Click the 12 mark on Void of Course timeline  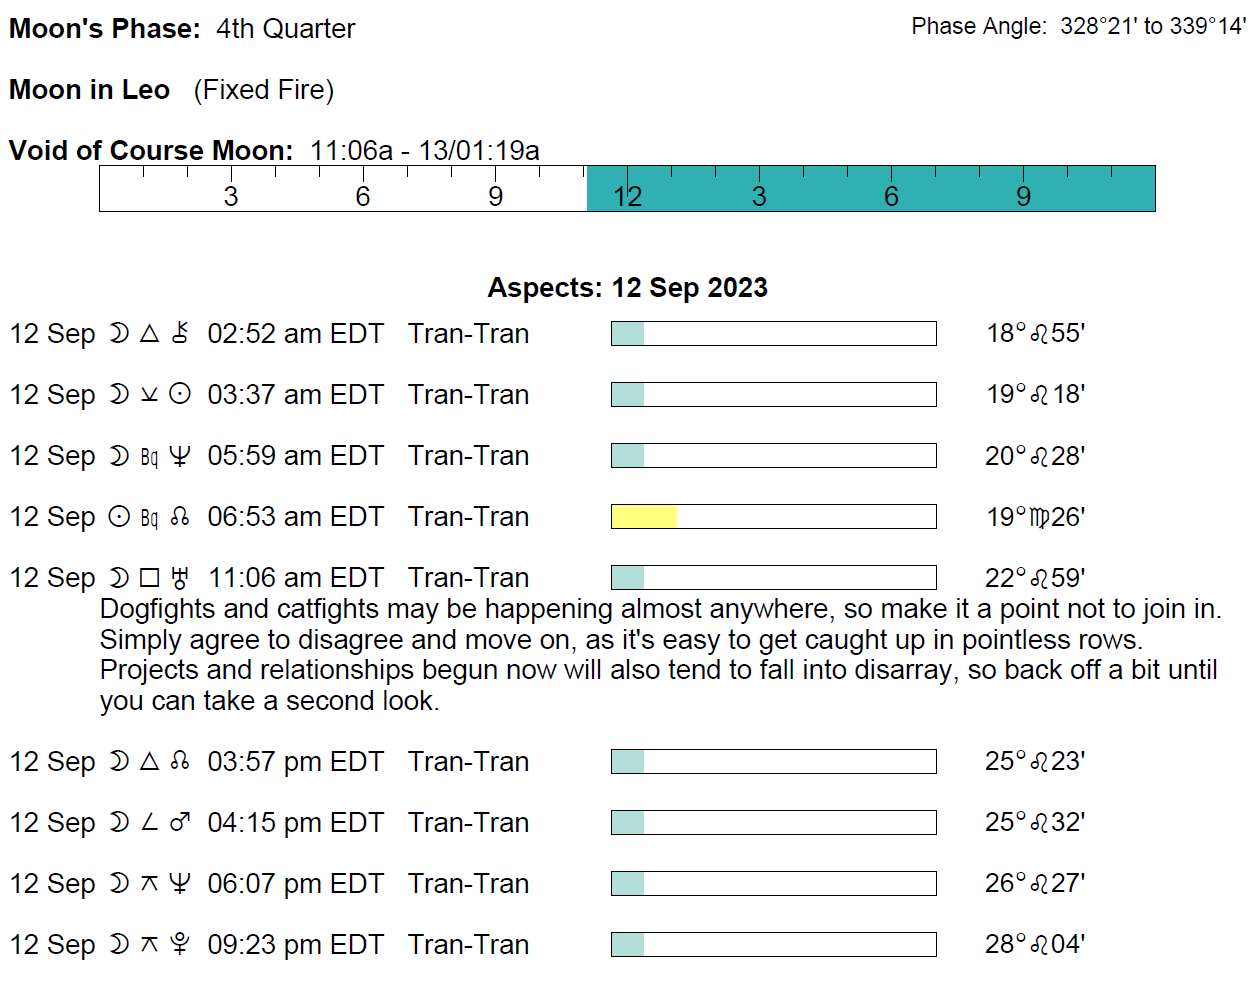[627, 196]
